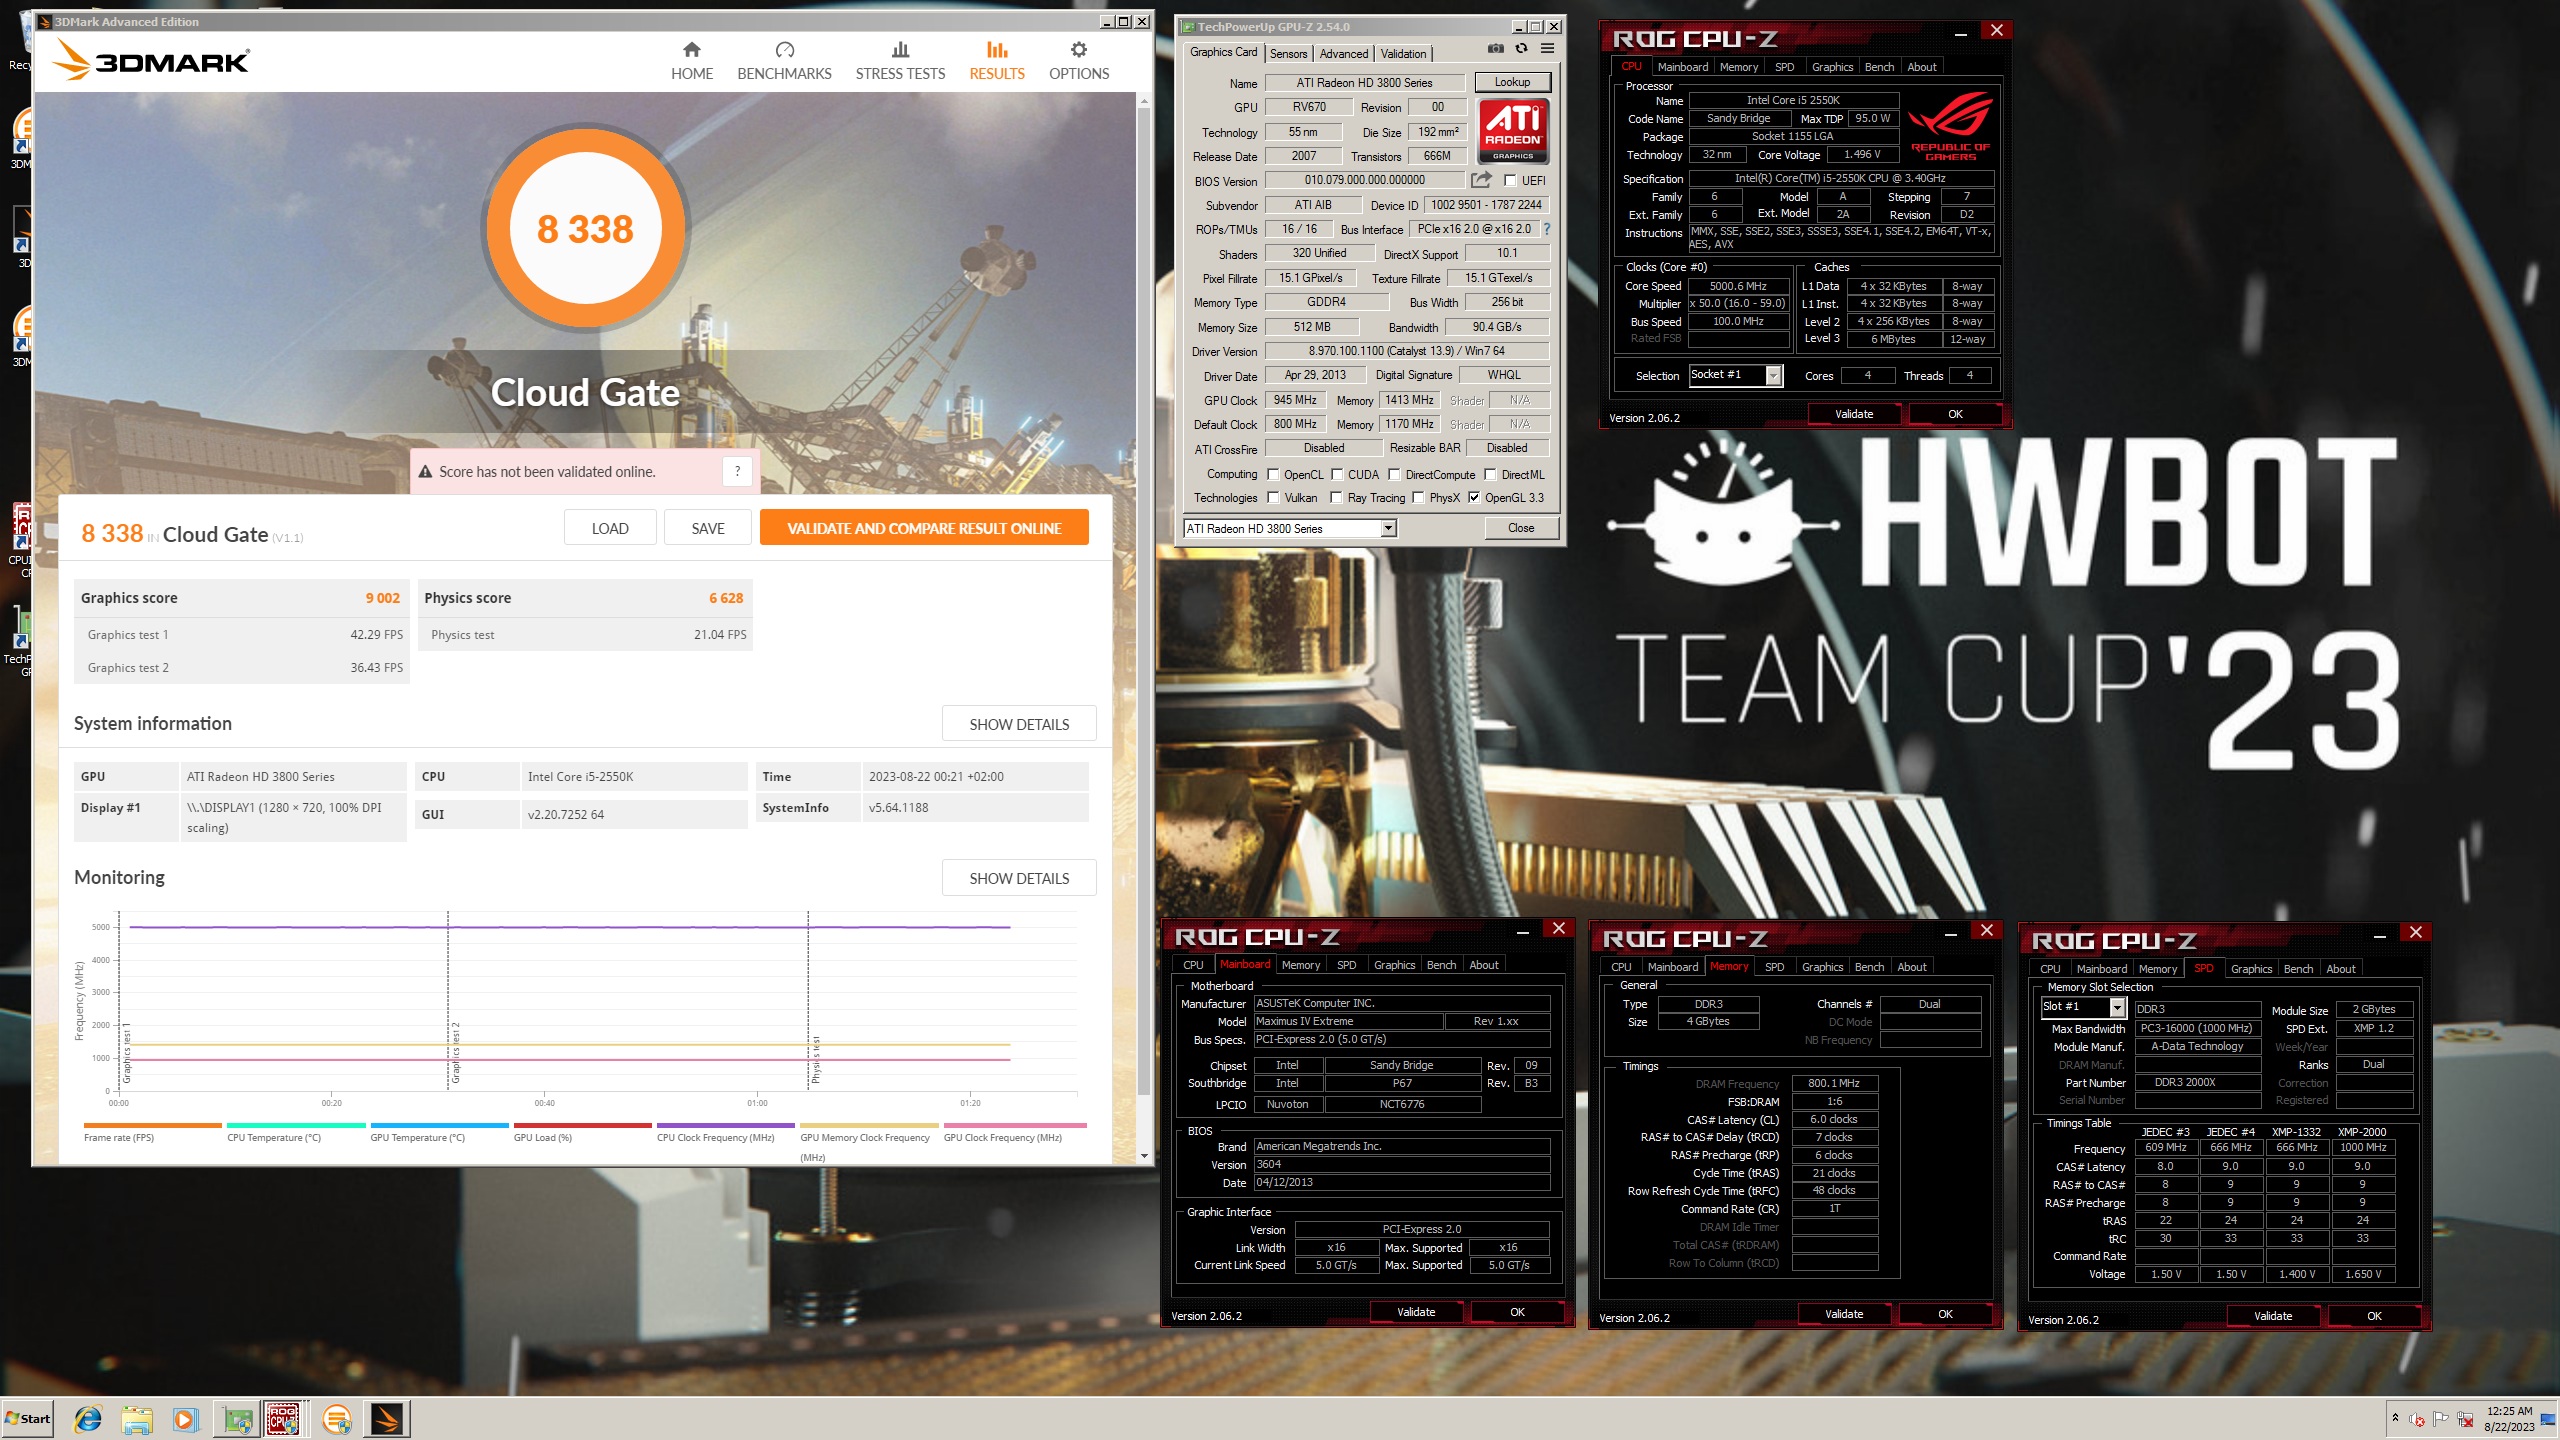2560x1440 pixels.
Task: Show hidden system tray icons arrow
Action: click(x=2395, y=1418)
